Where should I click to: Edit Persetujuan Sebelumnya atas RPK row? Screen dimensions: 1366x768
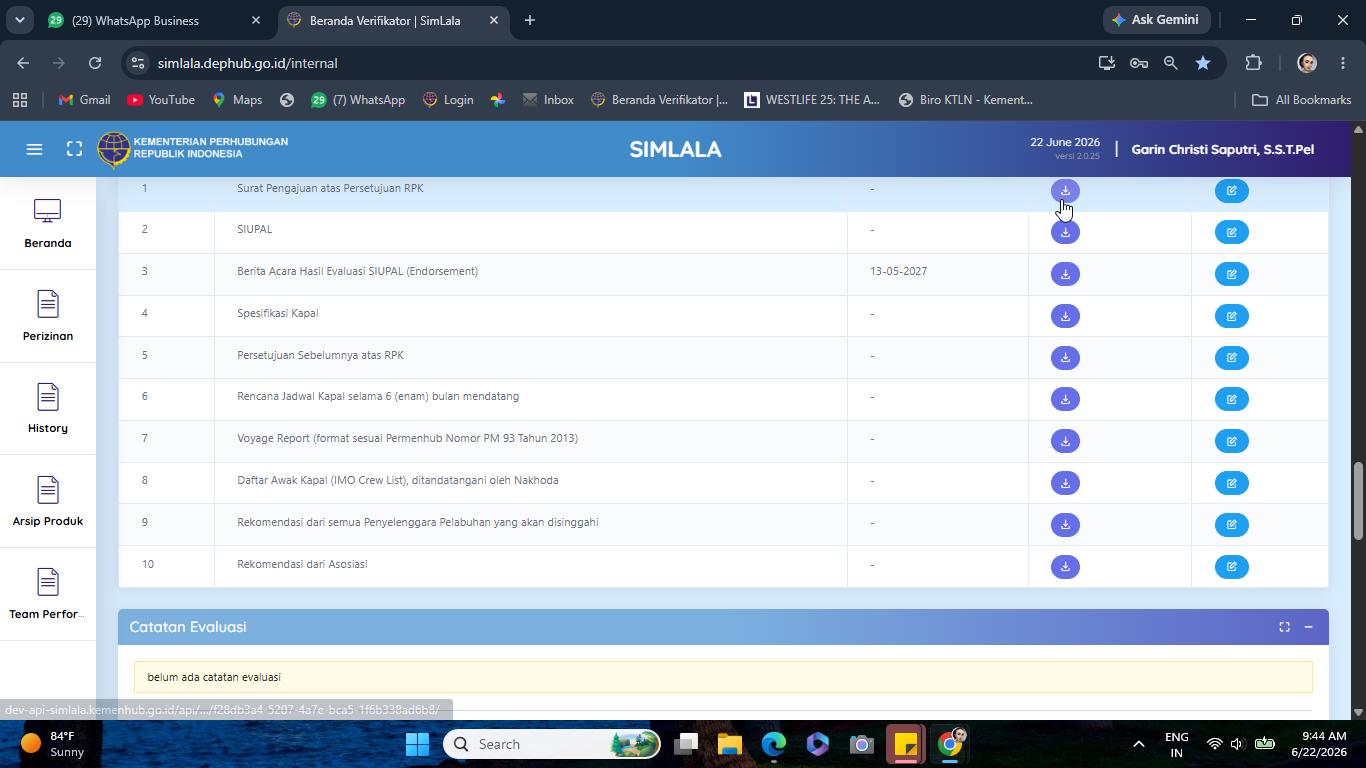click(1231, 357)
